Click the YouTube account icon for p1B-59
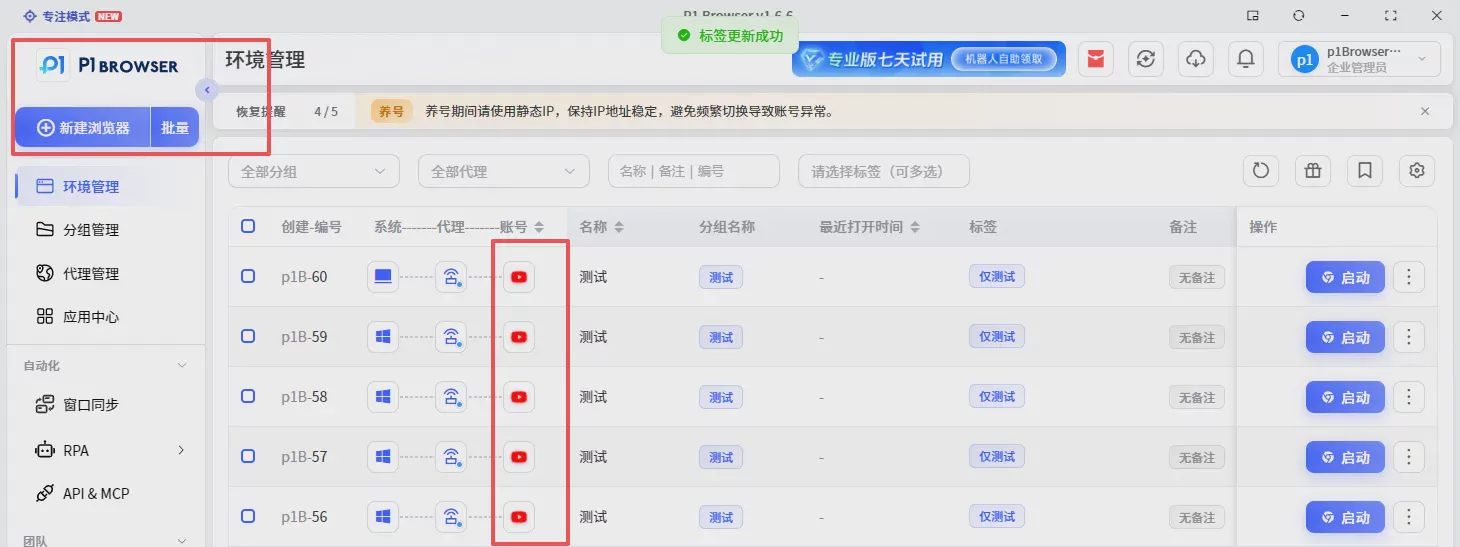Screen dimensions: 1460x547 tap(519, 337)
